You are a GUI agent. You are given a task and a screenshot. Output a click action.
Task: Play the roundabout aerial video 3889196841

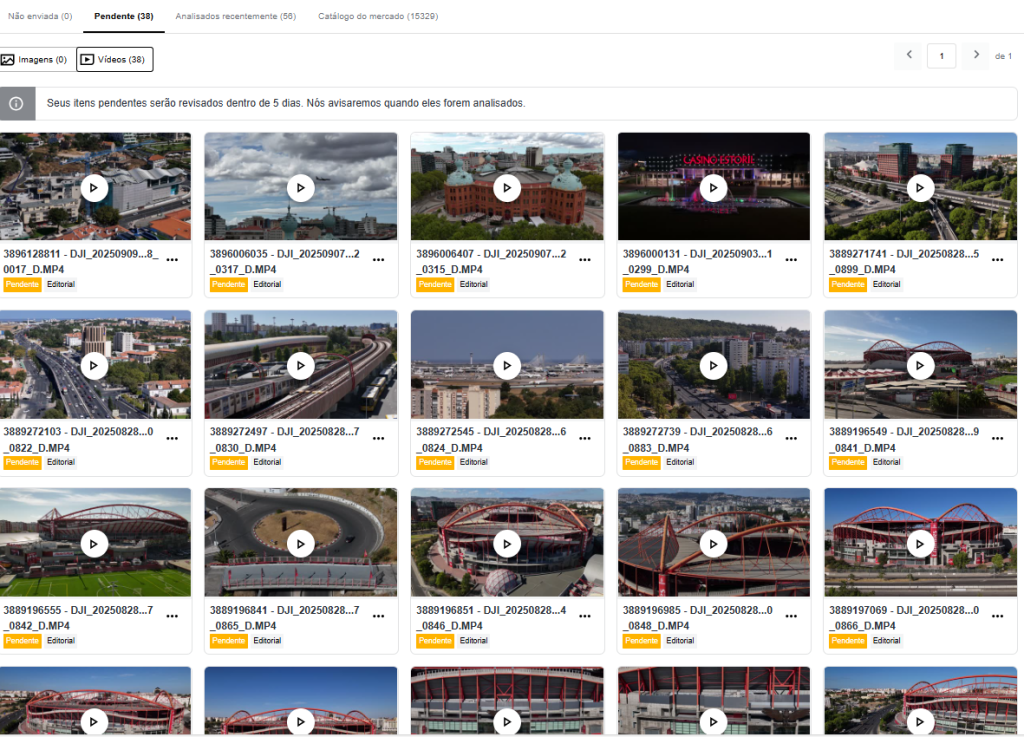coord(300,544)
